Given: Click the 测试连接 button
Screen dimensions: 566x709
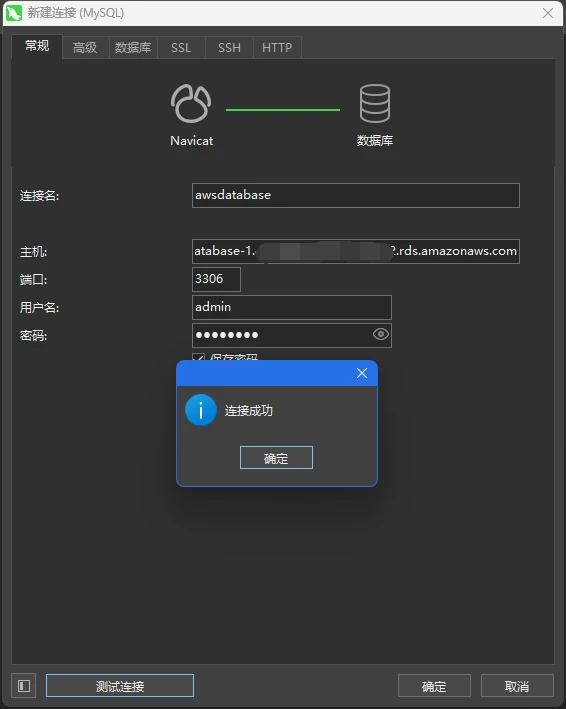Looking at the screenshot, I should pos(120,686).
